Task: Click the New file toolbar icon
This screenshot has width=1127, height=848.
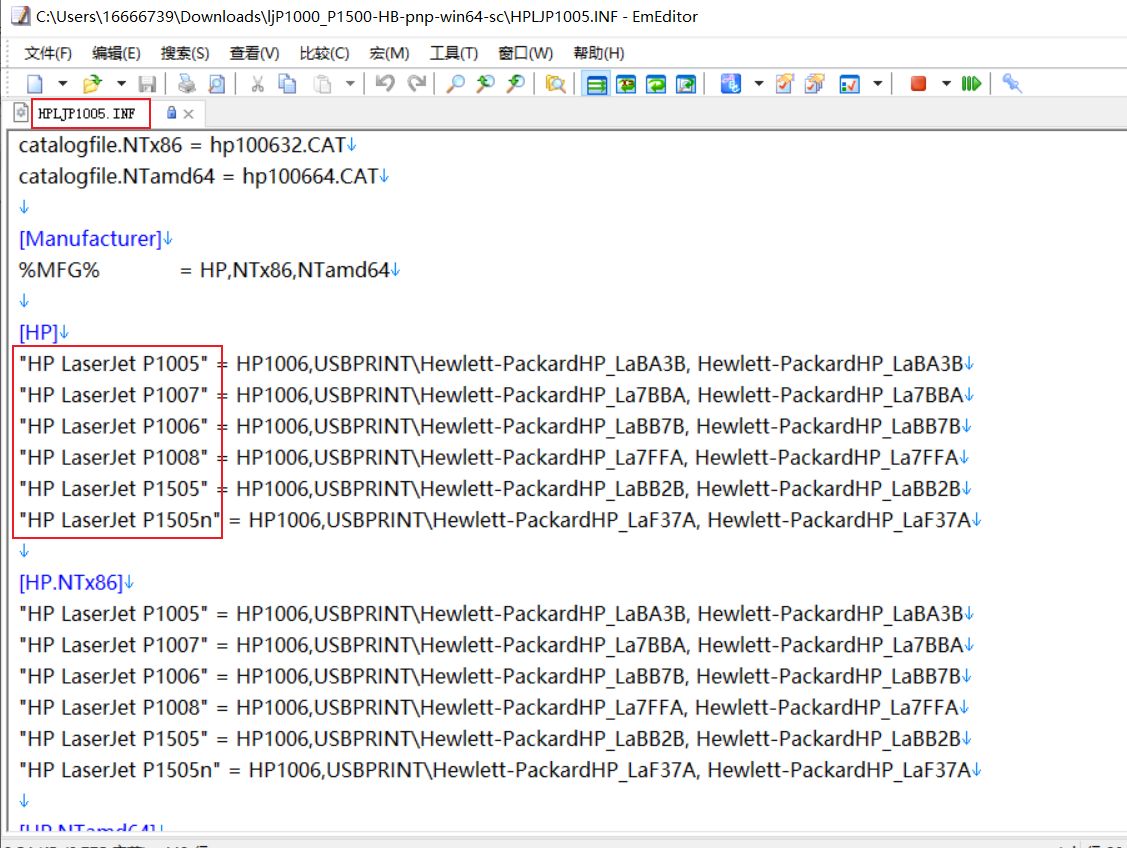Action: click(35, 84)
